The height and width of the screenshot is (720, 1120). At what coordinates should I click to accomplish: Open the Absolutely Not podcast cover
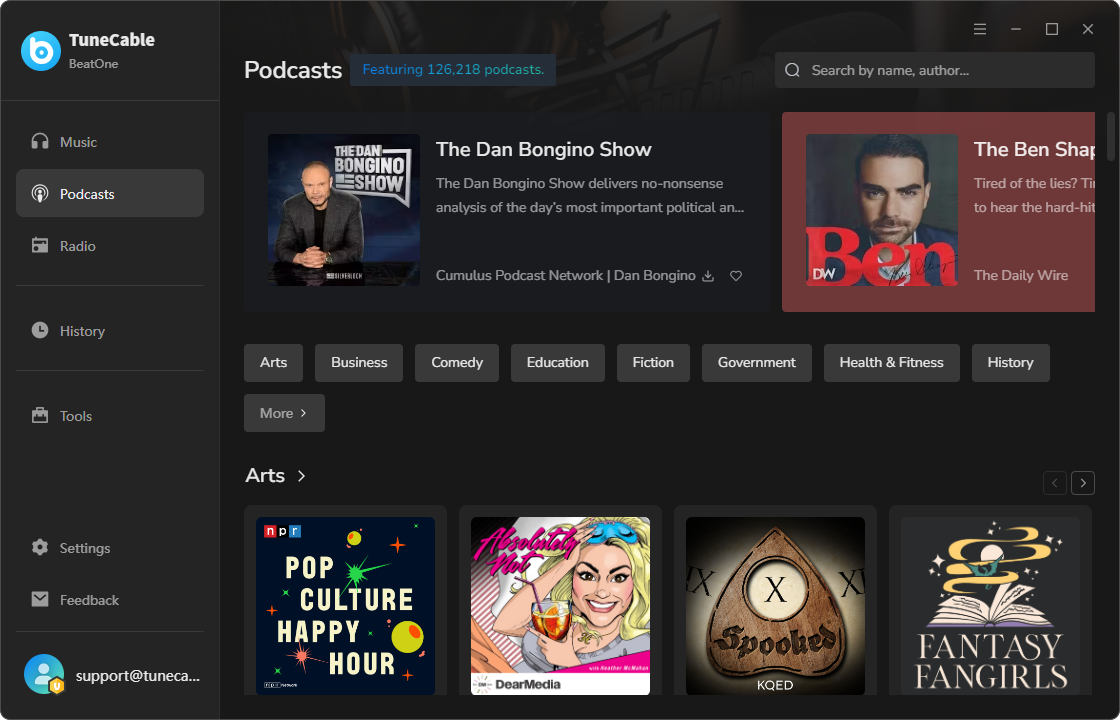point(561,606)
